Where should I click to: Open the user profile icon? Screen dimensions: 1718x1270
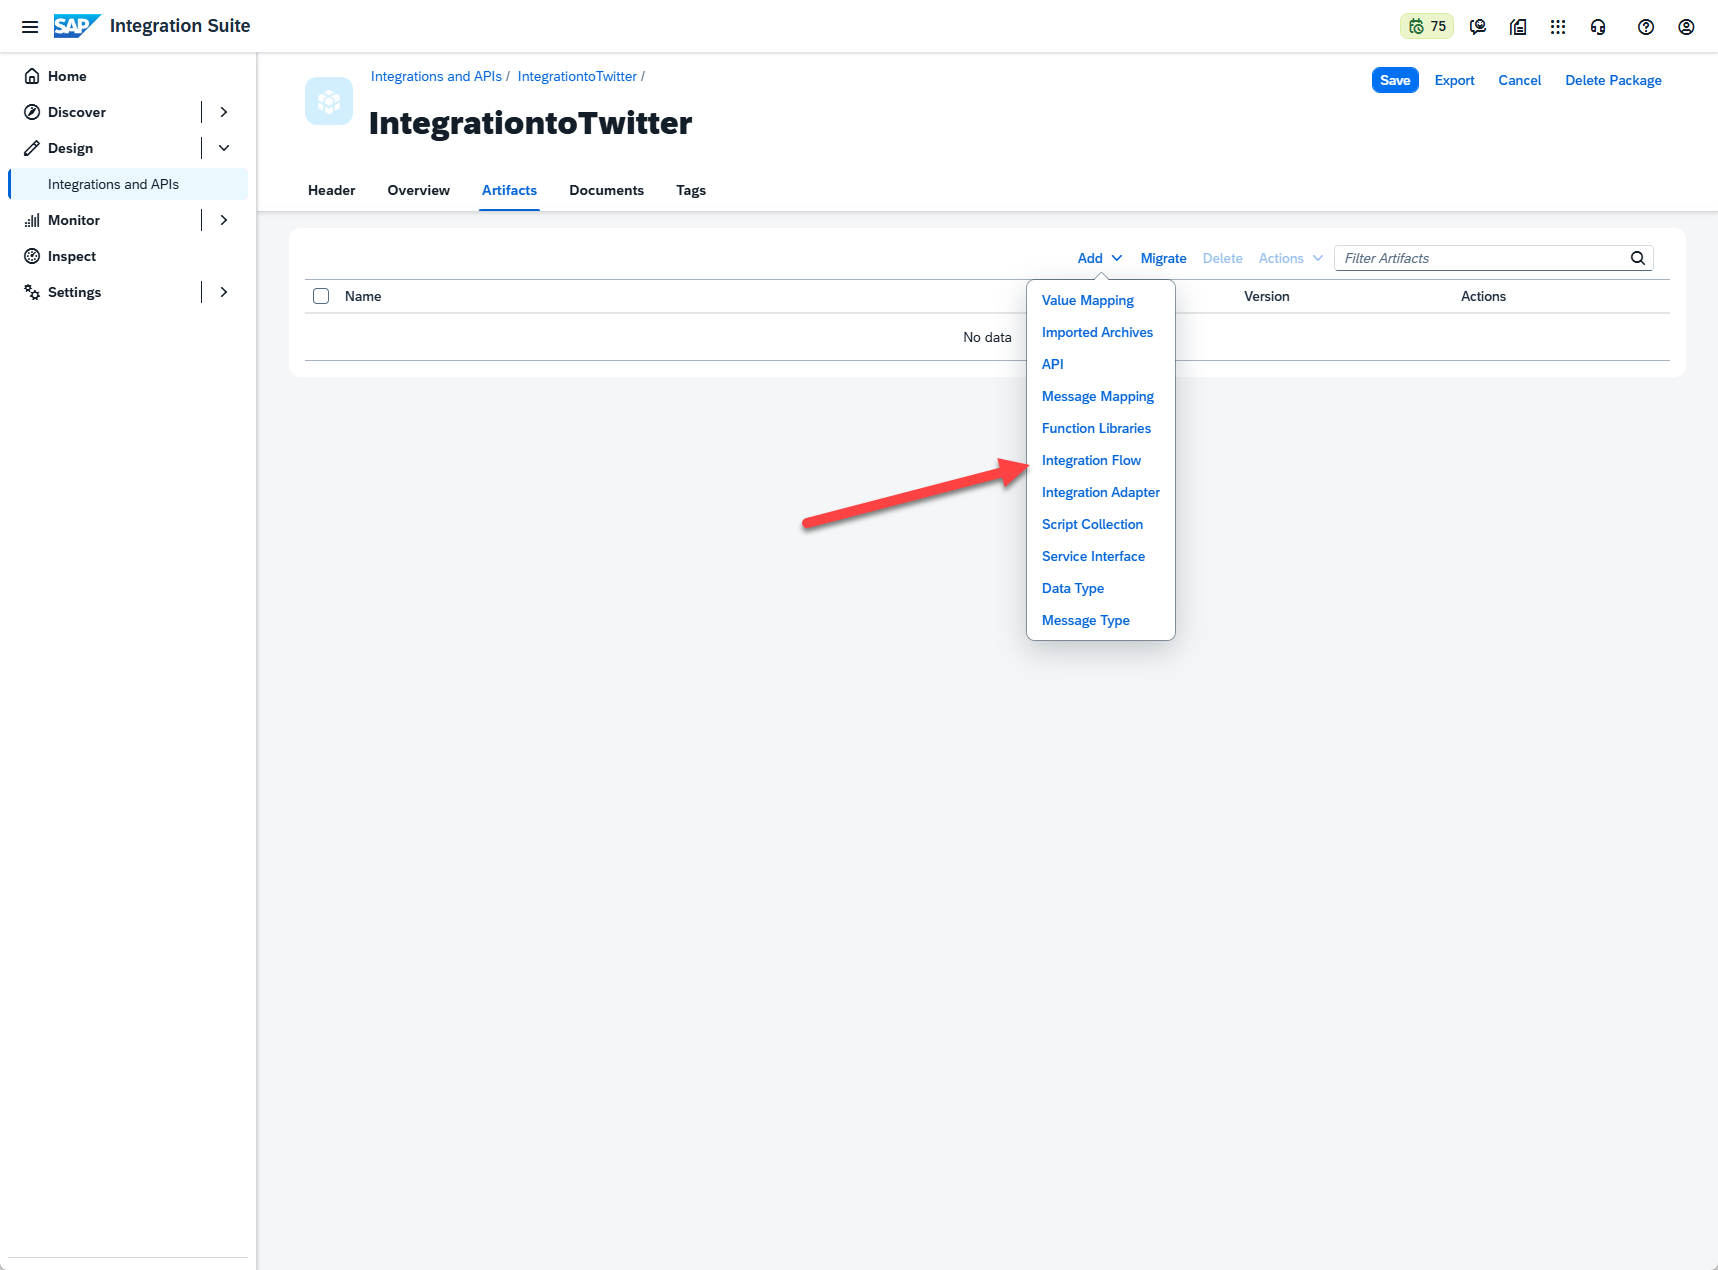point(1686,27)
